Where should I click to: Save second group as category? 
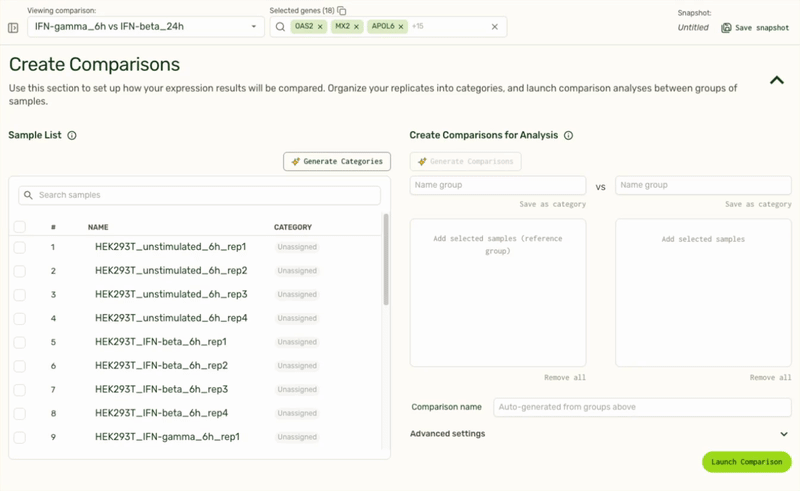(x=758, y=204)
